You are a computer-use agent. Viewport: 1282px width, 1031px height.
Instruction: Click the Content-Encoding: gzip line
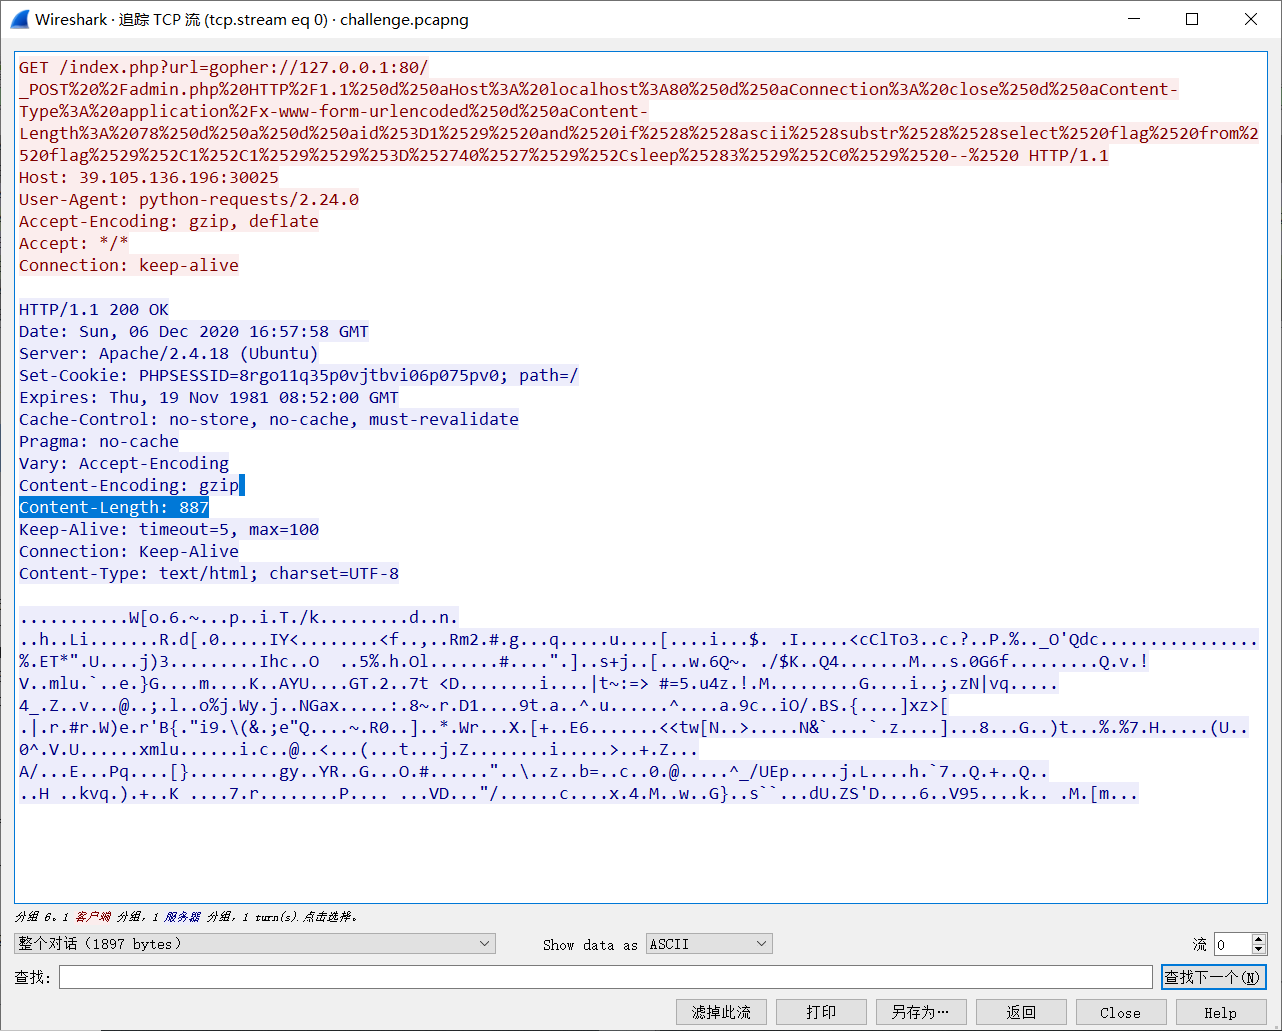point(129,486)
